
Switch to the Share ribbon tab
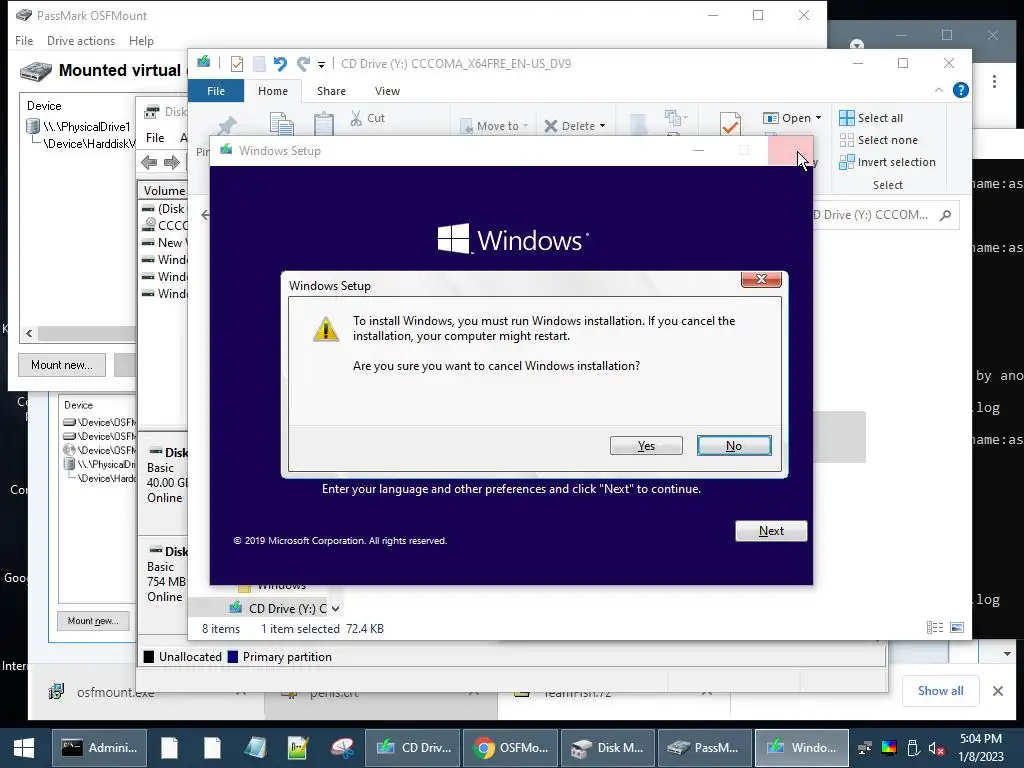point(331,91)
